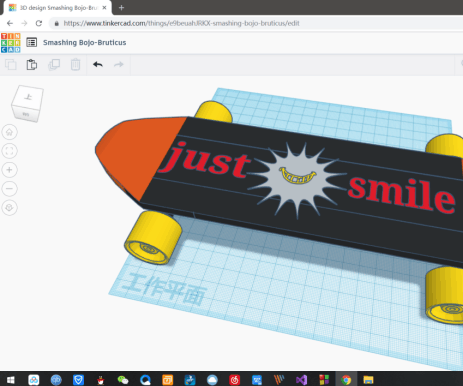Select the yellow smiling mouth shape

(298, 176)
